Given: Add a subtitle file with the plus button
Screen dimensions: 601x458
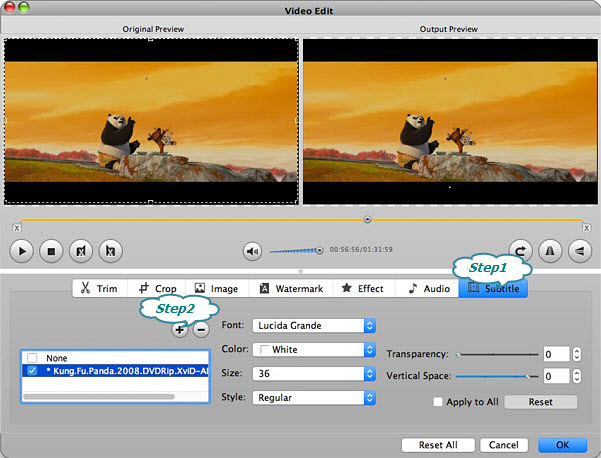Looking at the screenshot, I should coord(179,330).
